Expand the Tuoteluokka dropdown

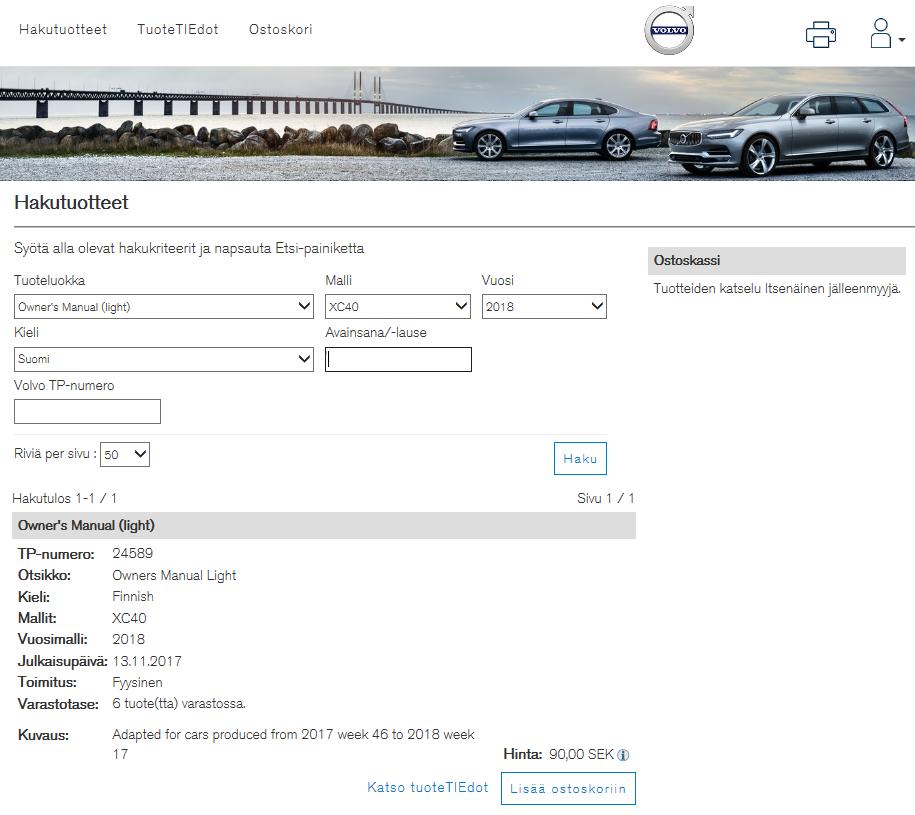[163, 306]
